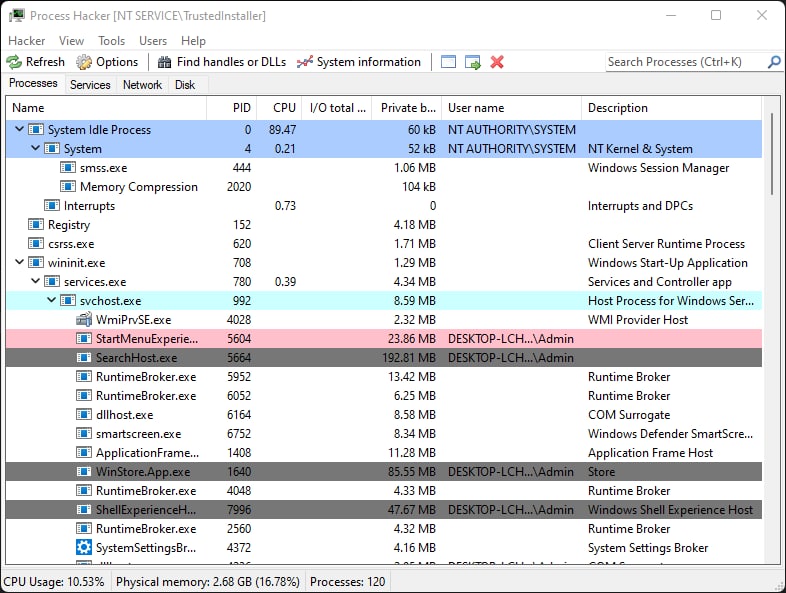The height and width of the screenshot is (593, 786).
Task: Switch to the Services tab
Action: (x=90, y=85)
